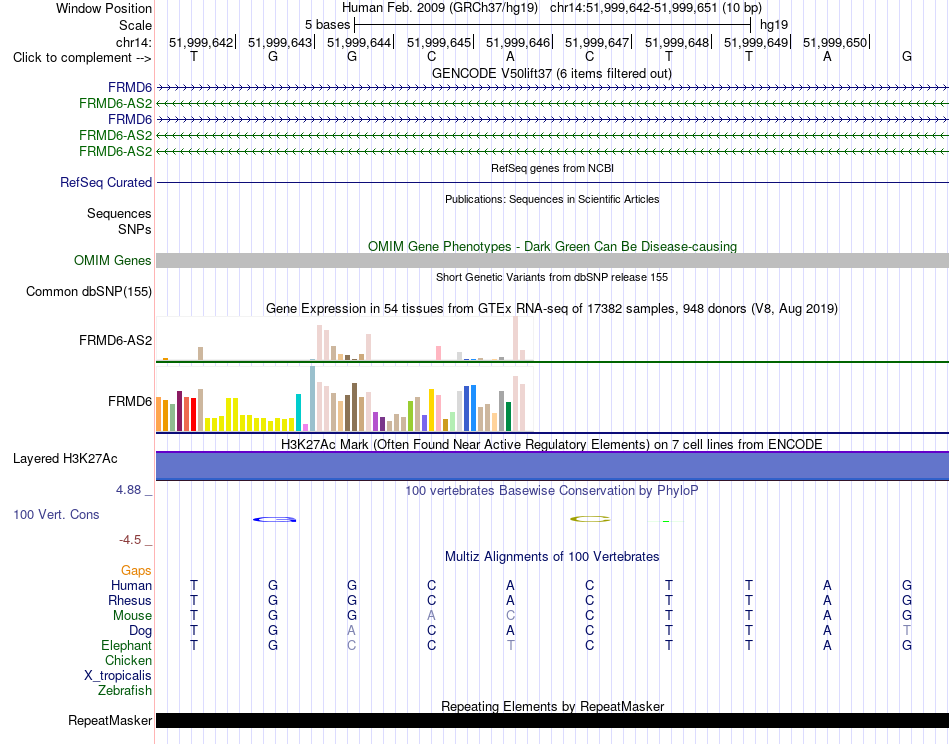Viewport: 950px width, 744px height.
Task: Click the Common dbSNP(155) label
Action: [88, 291]
